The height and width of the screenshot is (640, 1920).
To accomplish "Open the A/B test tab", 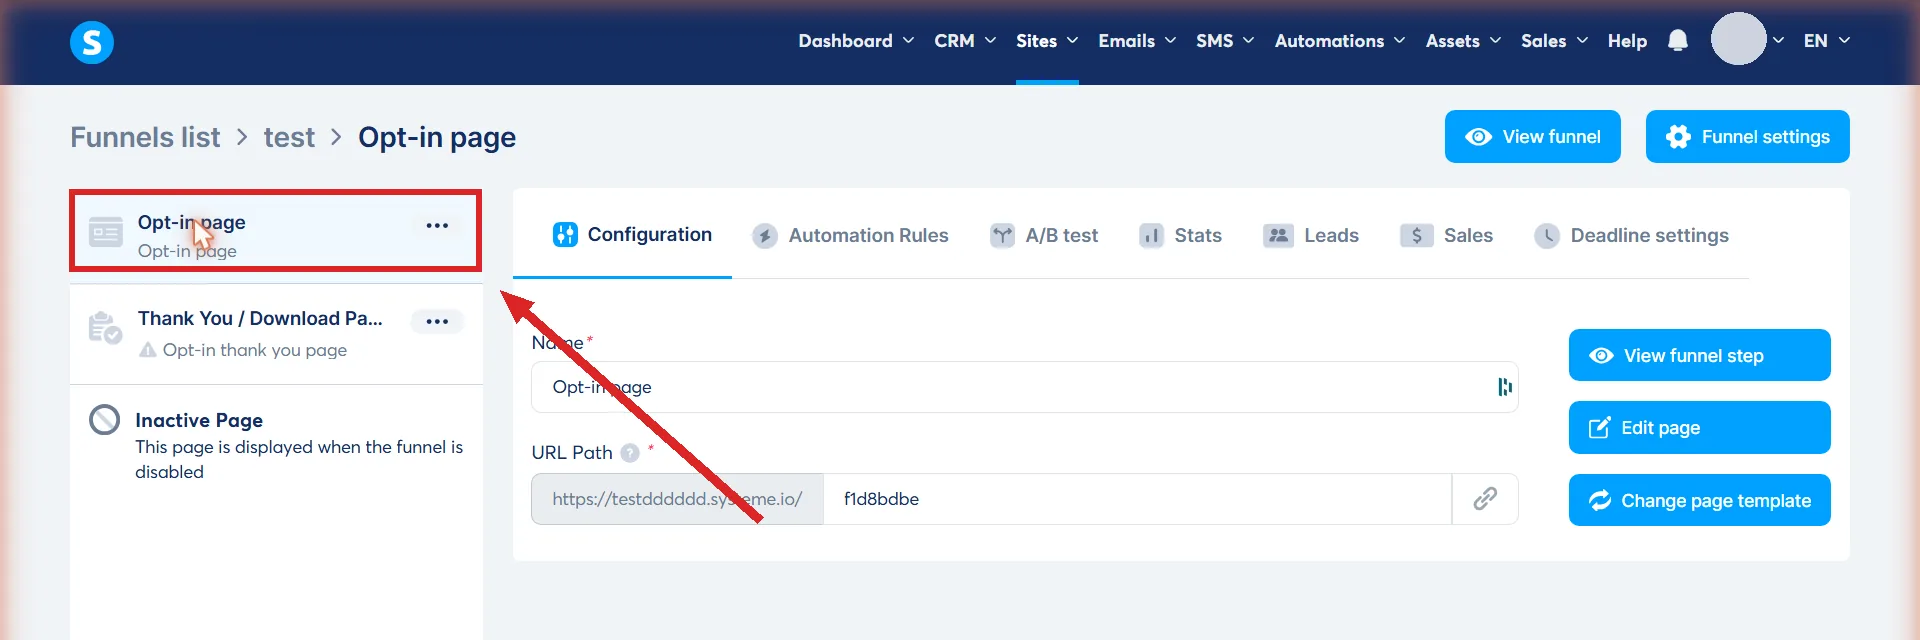I will point(1044,235).
